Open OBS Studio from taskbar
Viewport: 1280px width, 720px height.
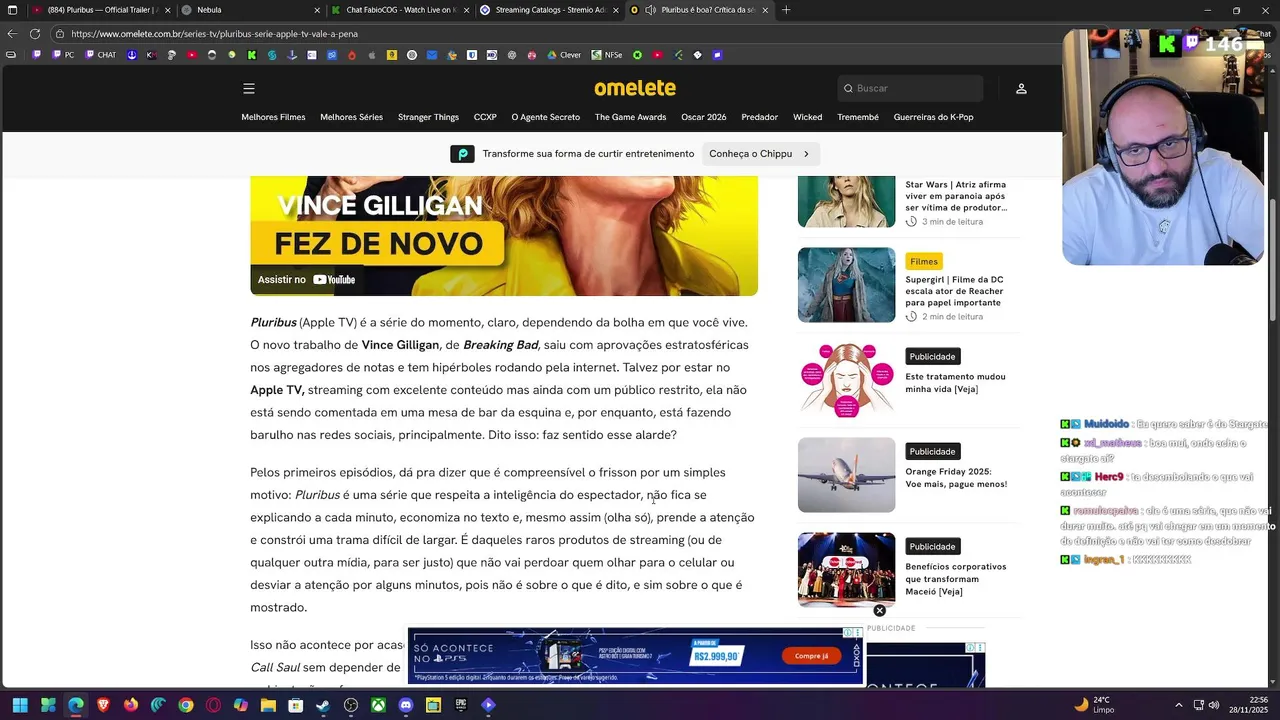[351, 705]
